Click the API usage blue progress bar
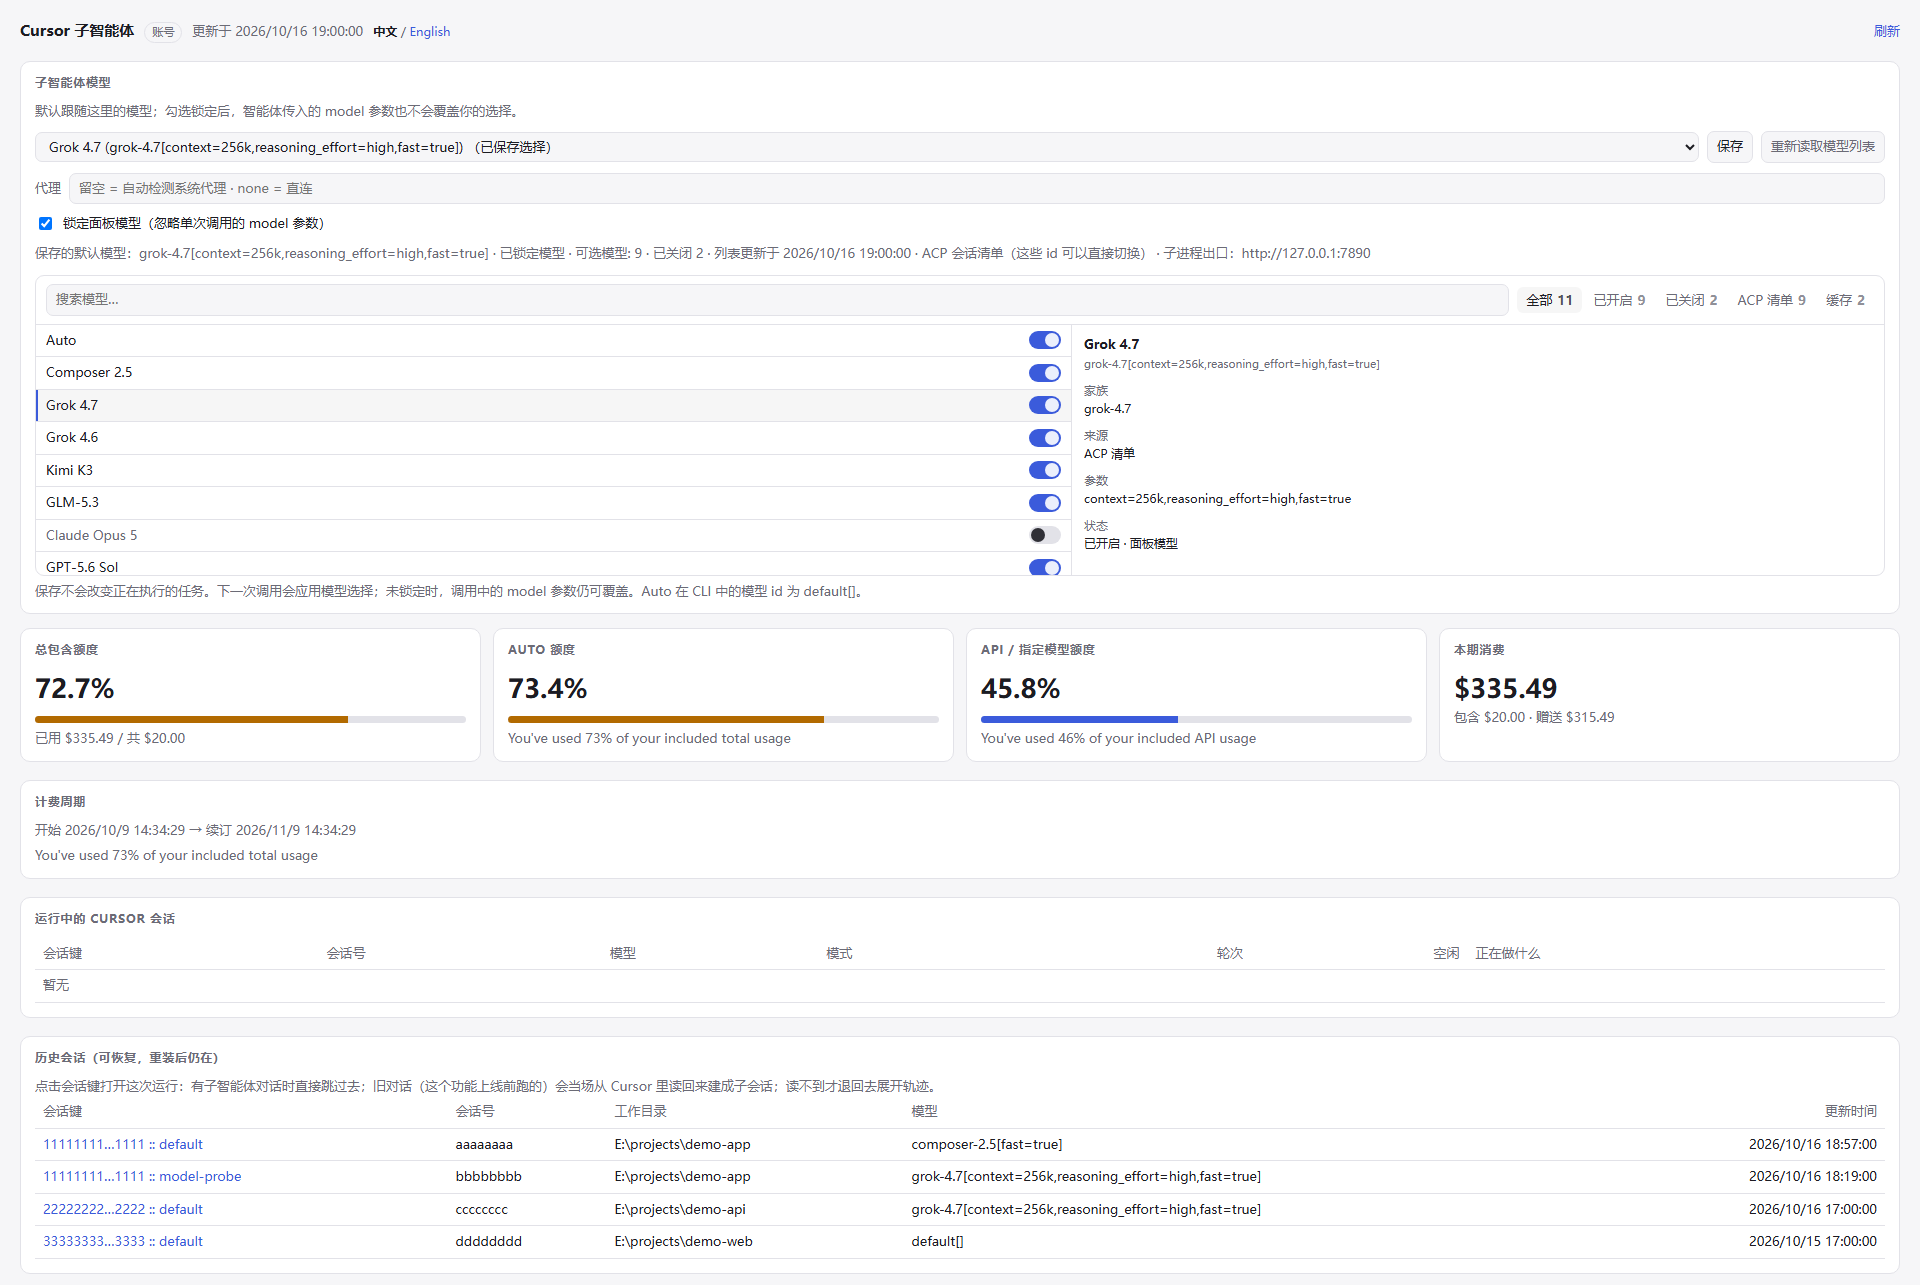This screenshot has height=1285, width=1920. [x=1196, y=719]
